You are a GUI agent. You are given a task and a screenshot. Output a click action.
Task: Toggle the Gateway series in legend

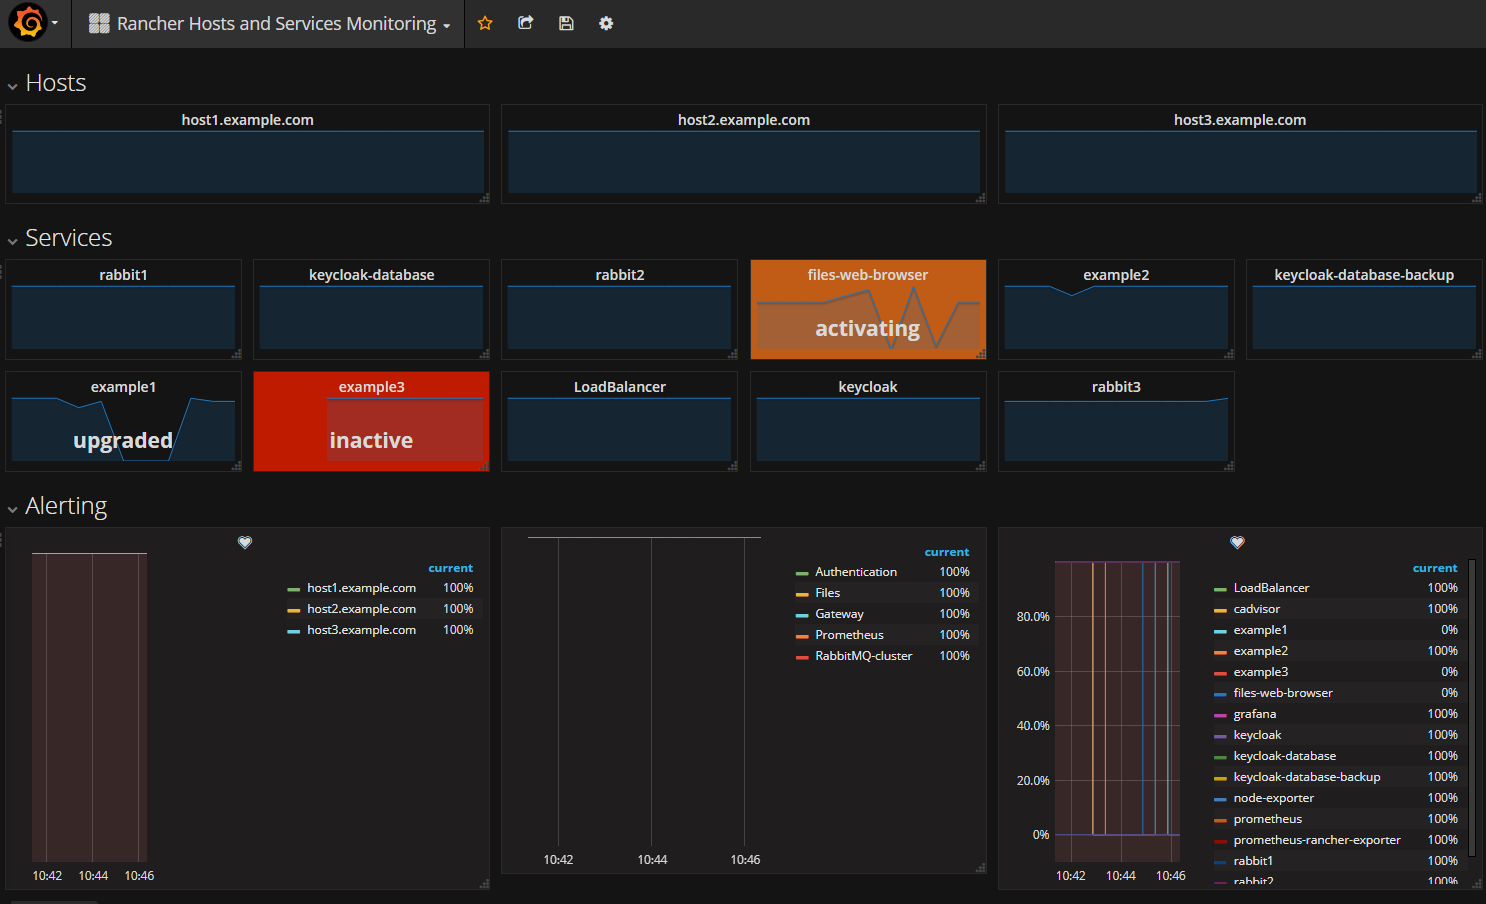839,614
